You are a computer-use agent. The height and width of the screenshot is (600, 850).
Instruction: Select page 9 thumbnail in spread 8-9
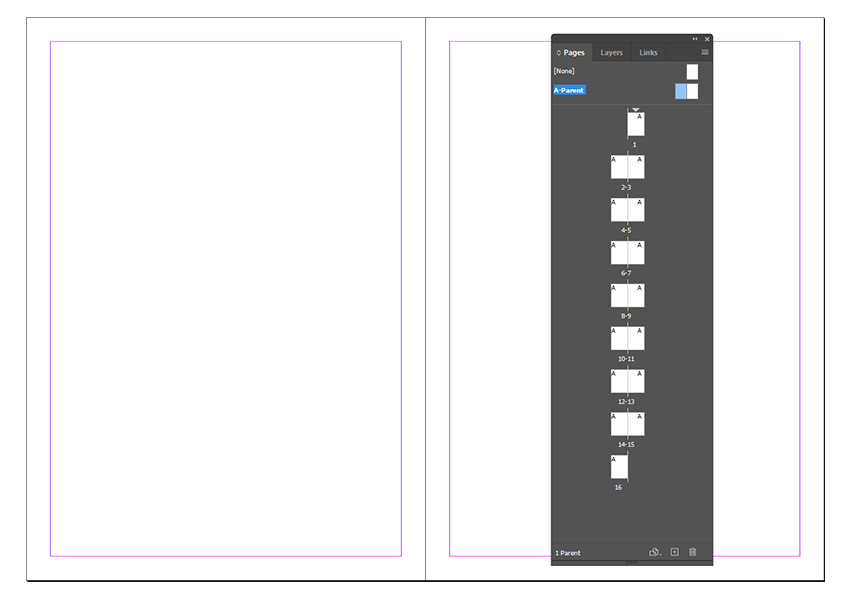[636, 295]
